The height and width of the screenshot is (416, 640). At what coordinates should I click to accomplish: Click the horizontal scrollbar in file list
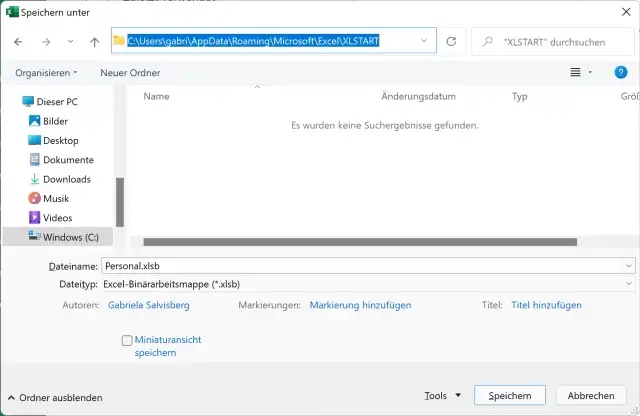pos(360,241)
